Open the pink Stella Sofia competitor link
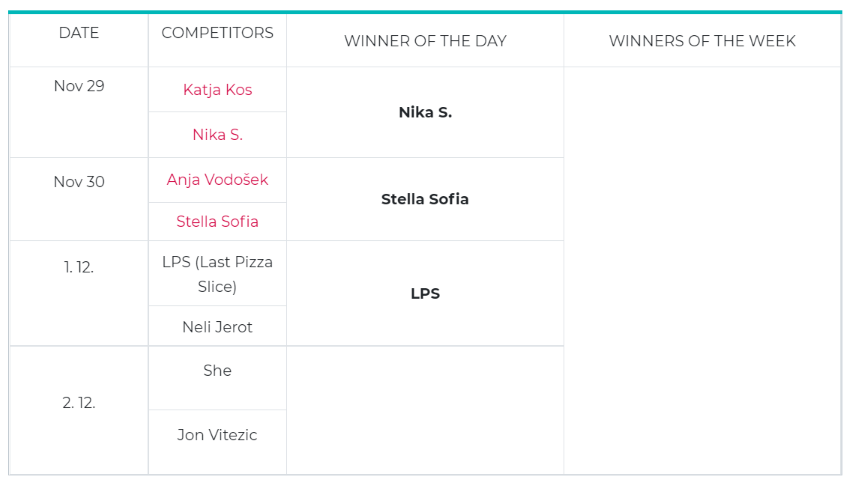Screen dimensions: 850x486 pos(217,221)
